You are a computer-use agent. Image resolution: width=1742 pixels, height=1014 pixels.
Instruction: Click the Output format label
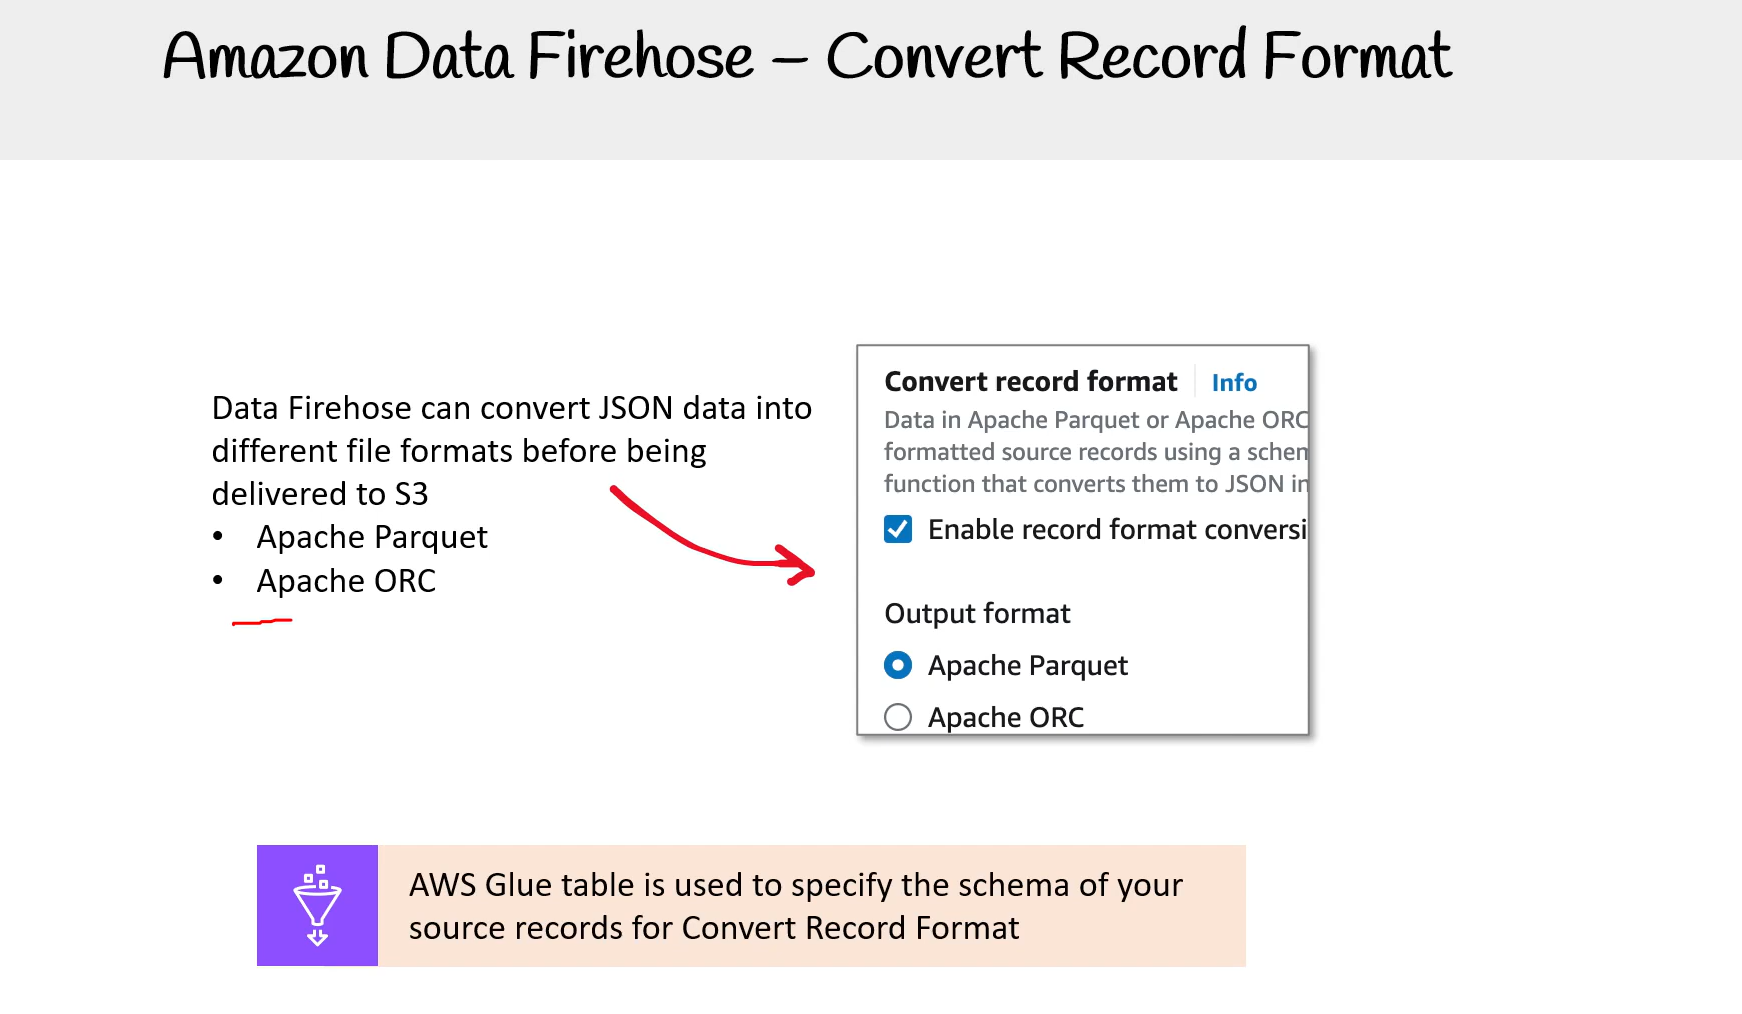click(x=977, y=613)
